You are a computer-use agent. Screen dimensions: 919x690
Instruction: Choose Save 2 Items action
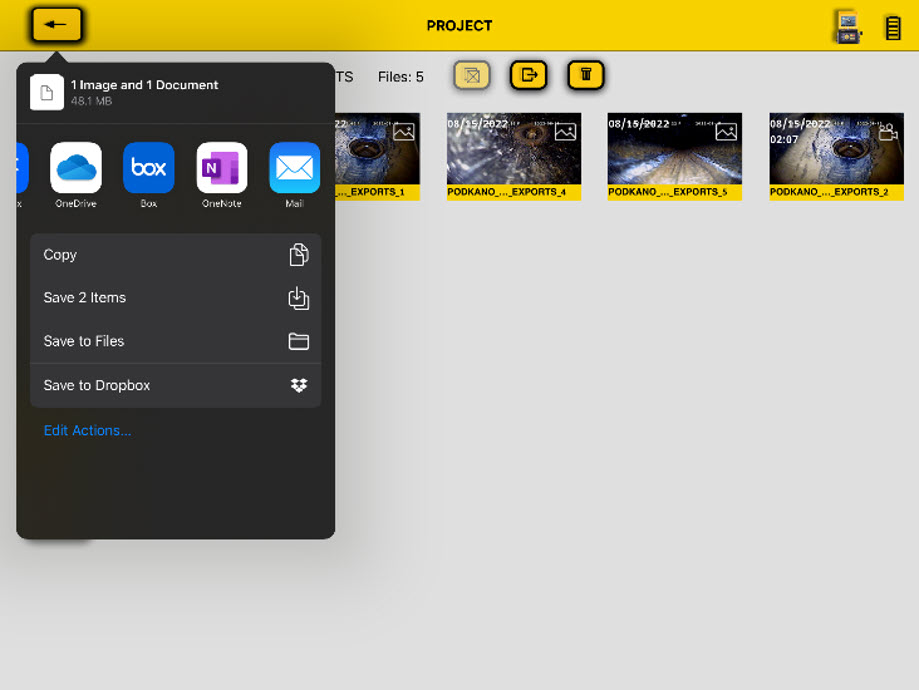coord(175,298)
